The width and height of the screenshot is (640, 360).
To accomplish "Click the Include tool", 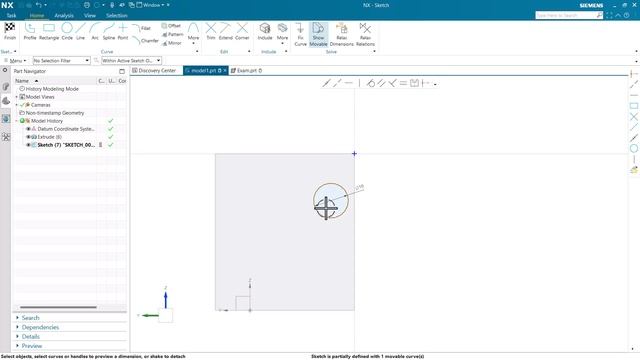I will (x=265, y=31).
